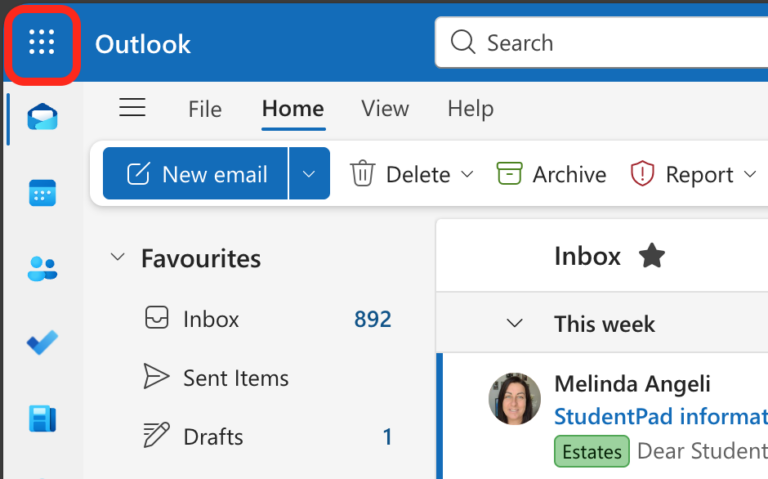This screenshot has height=479, width=768.
Task: Toggle the hamburger navigation pane button
Action: (x=132, y=109)
